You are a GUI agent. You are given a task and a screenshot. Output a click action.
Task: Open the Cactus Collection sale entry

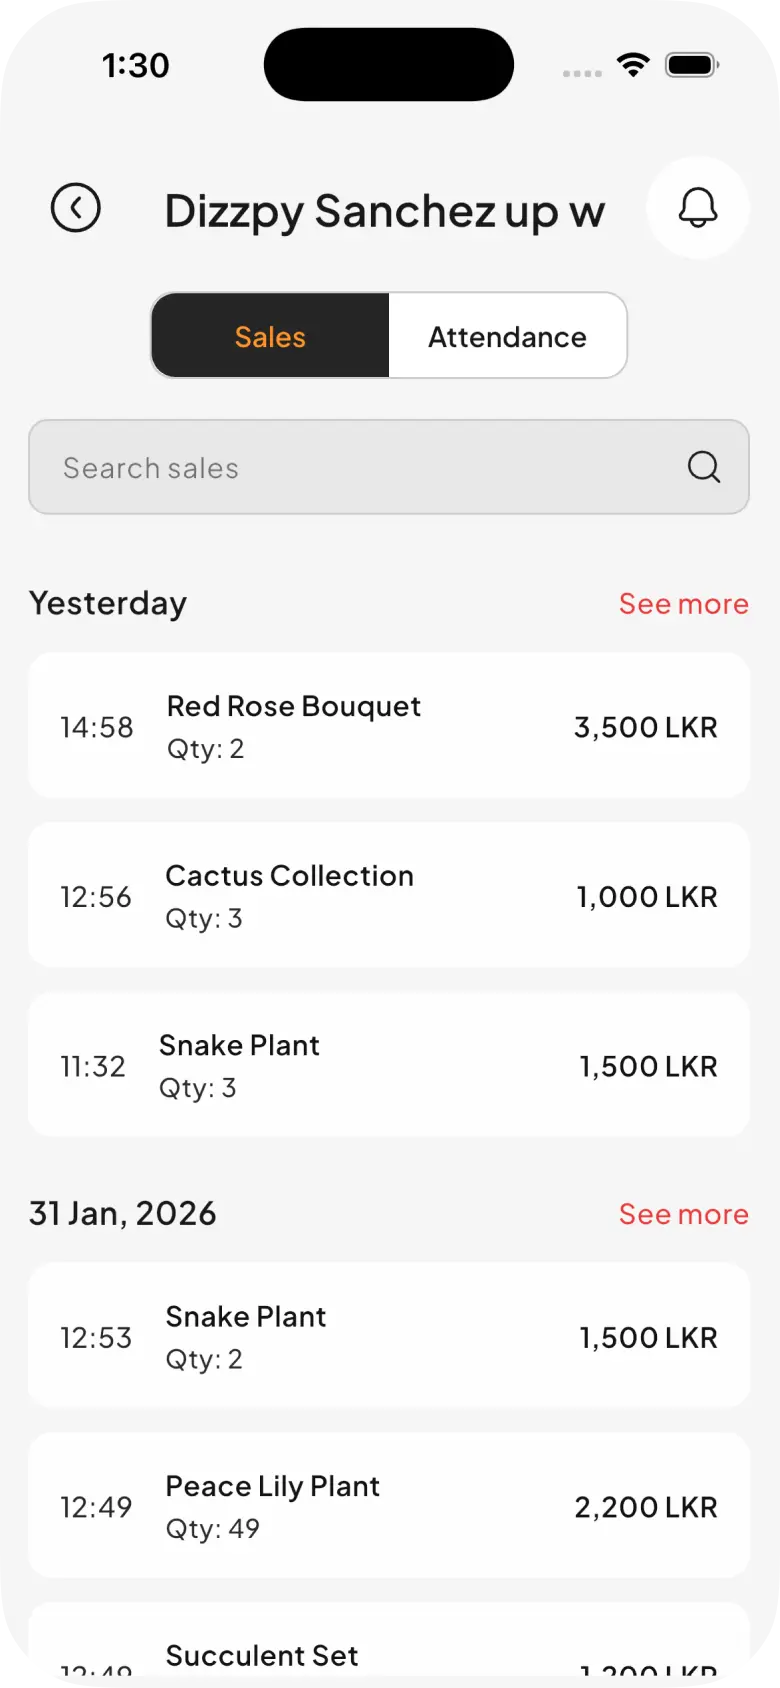coord(388,895)
